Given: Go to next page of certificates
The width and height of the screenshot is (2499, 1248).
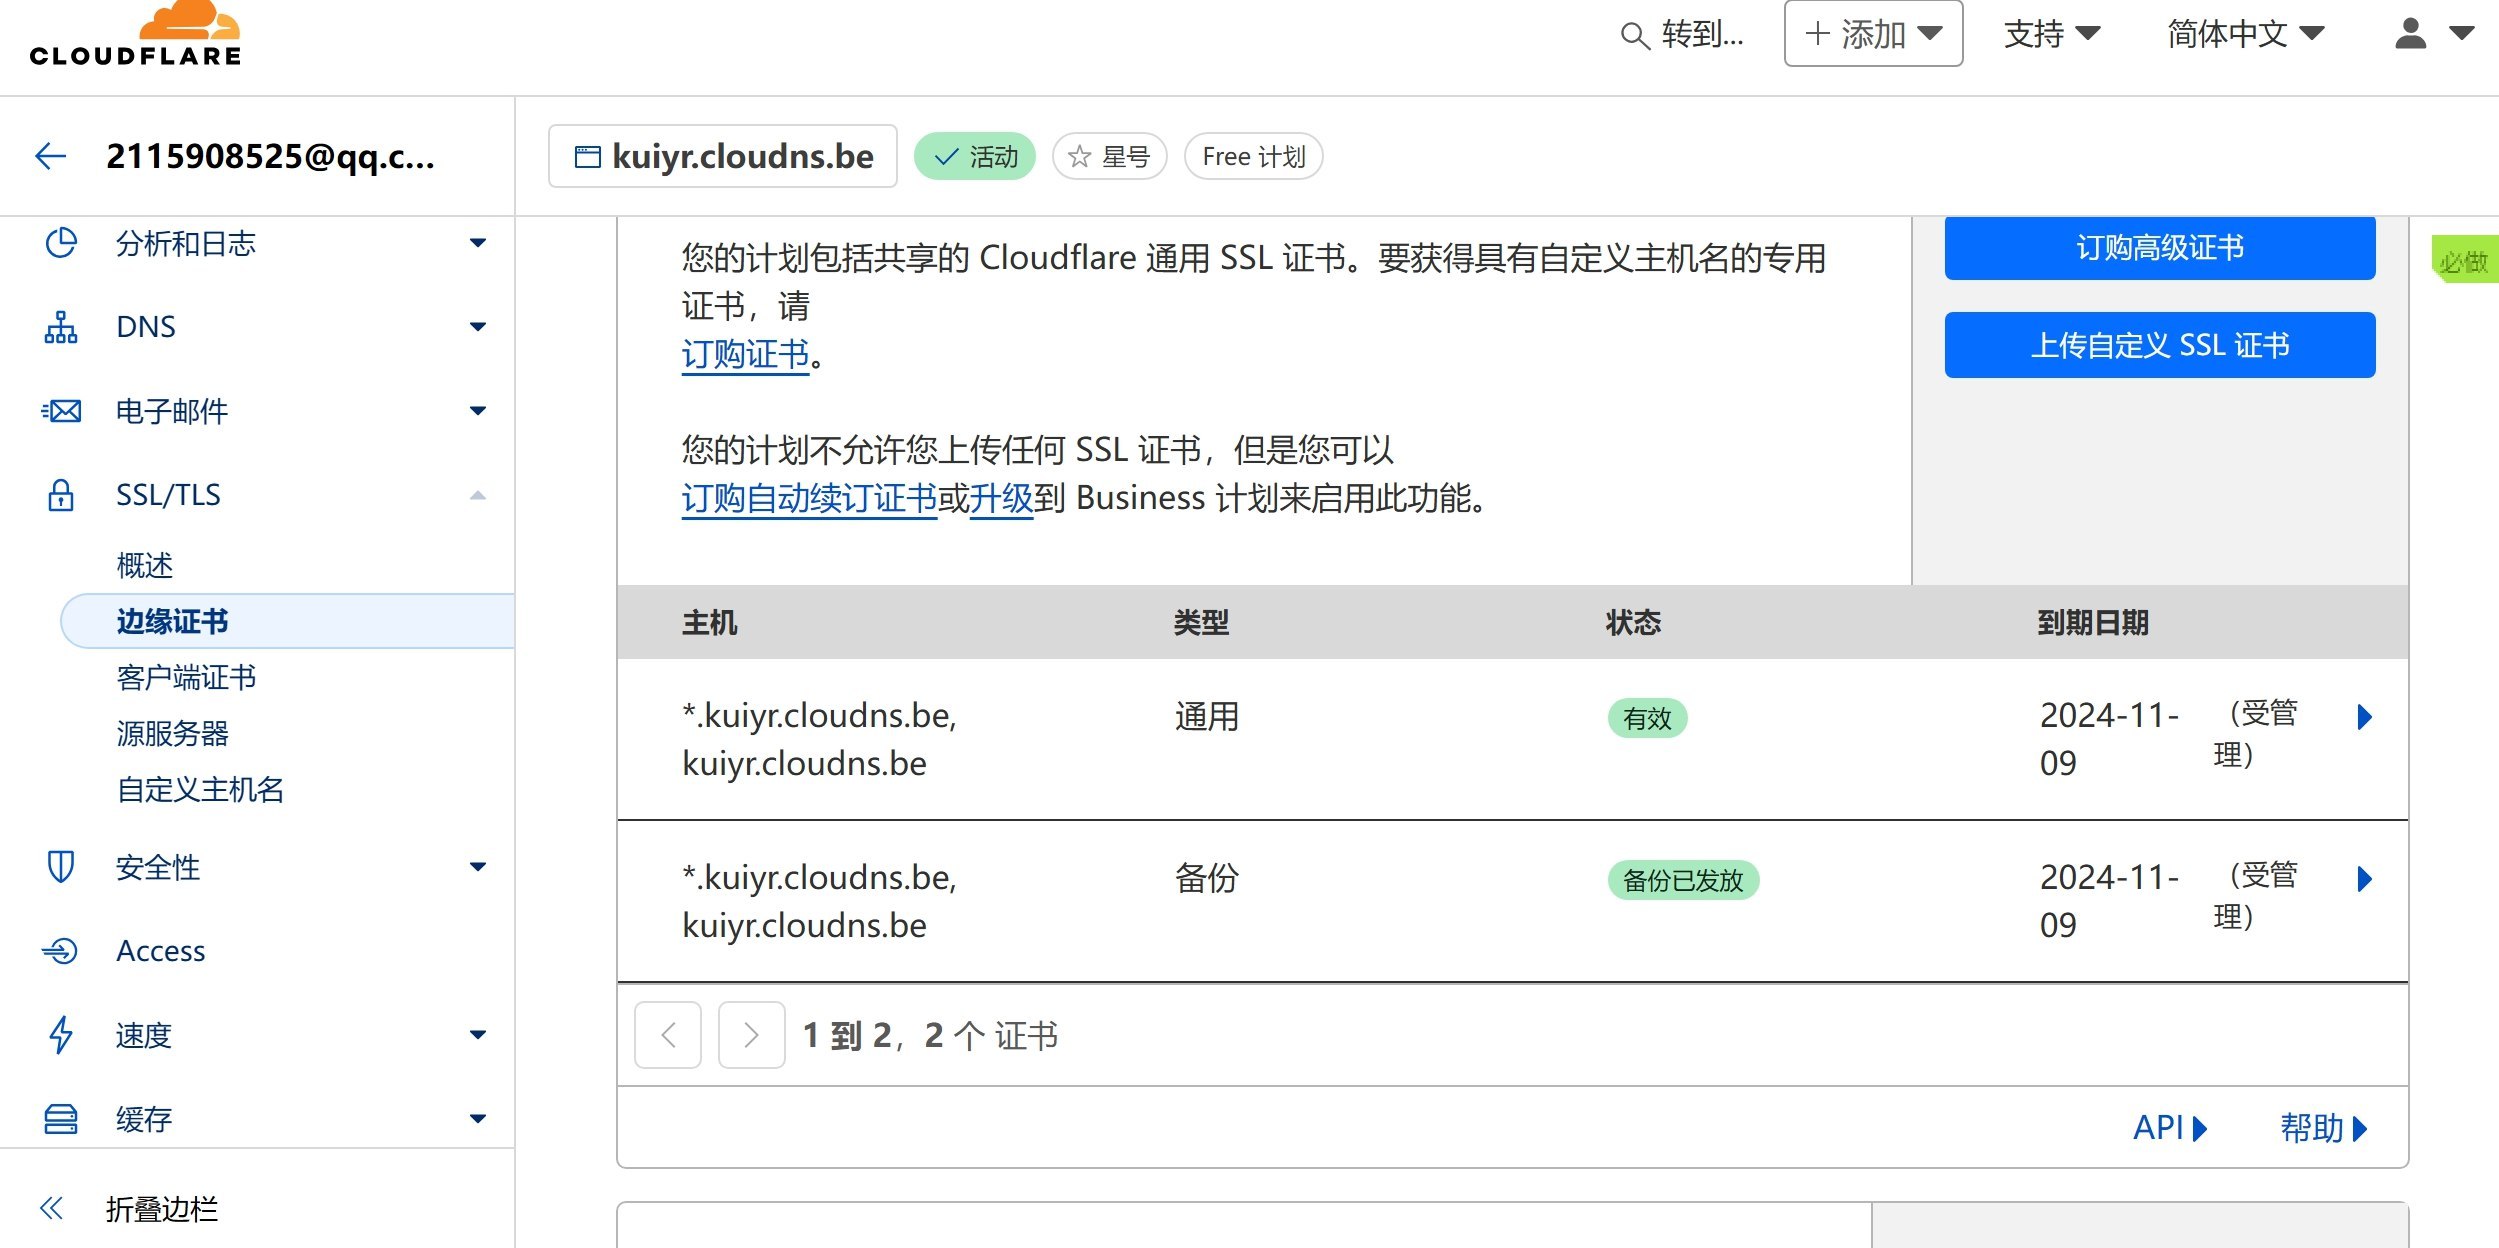Looking at the screenshot, I should pyautogui.click(x=751, y=1035).
